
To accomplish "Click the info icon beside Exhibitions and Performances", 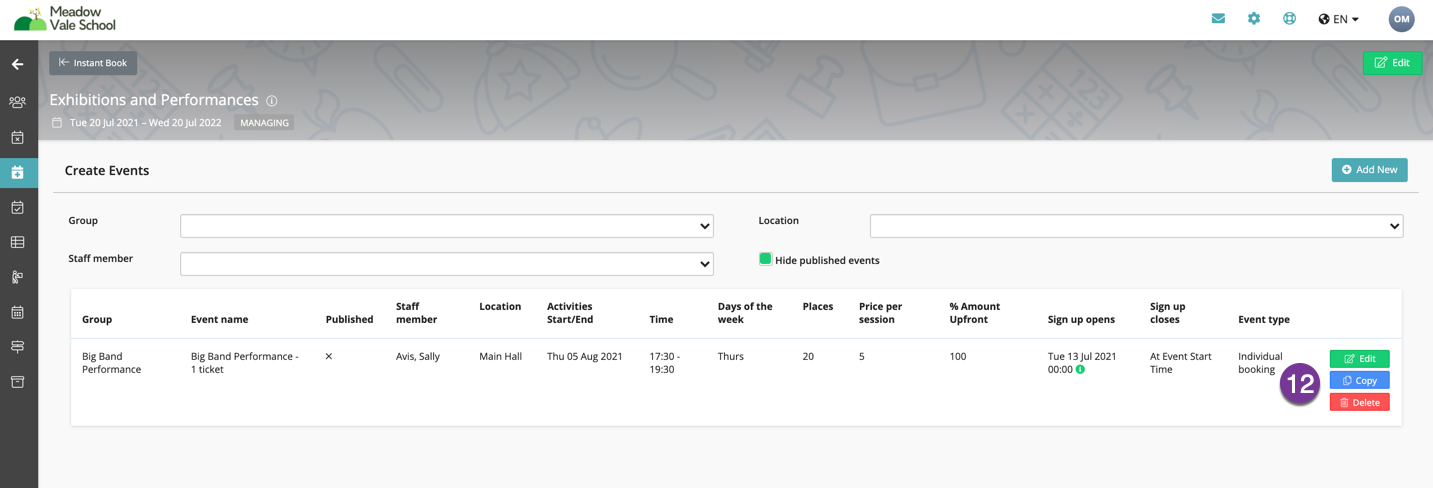I will (272, 101).
